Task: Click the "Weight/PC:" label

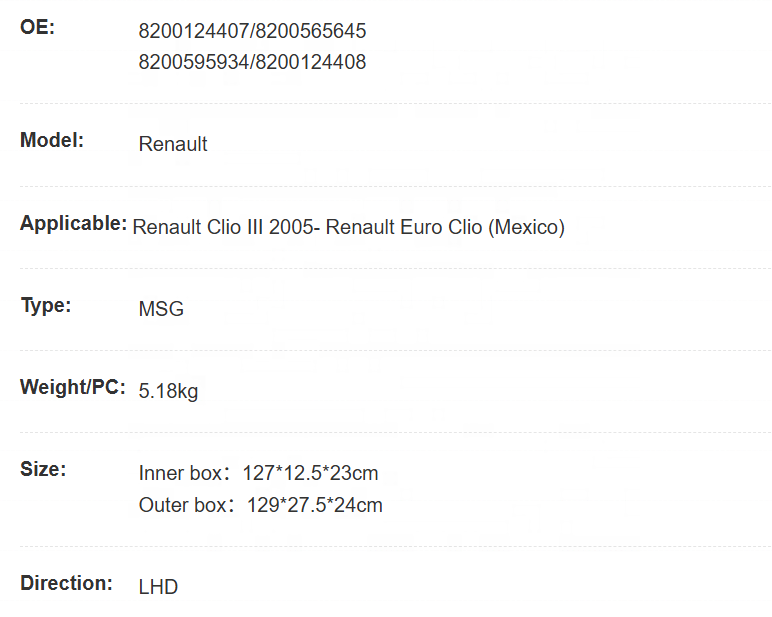Action: (x=73, y=387)
